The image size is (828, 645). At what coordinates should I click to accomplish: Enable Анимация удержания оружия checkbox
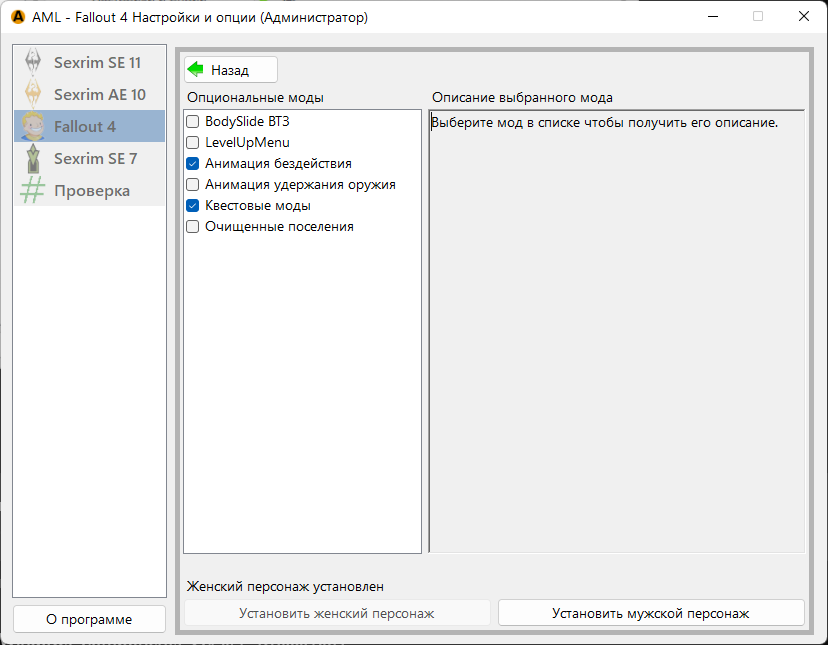(193, 184)
